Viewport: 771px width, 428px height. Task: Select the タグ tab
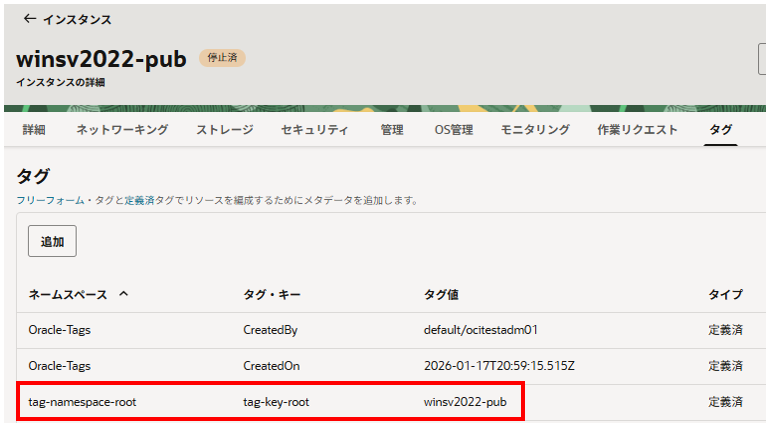tap(720, 130)
